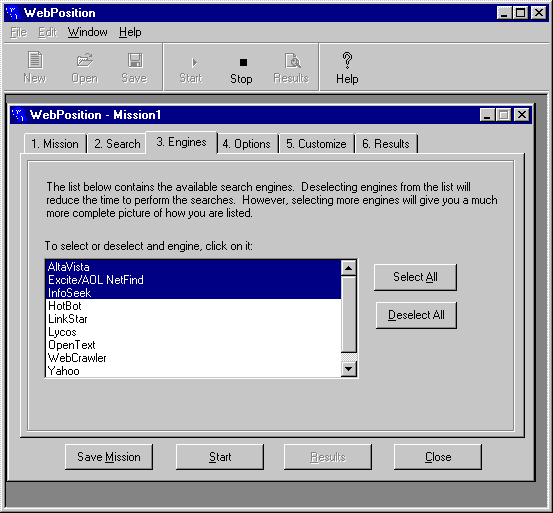Open the 5. Customize tab
Viewport: 553px width, 513px height.
(x=316, y=144)
